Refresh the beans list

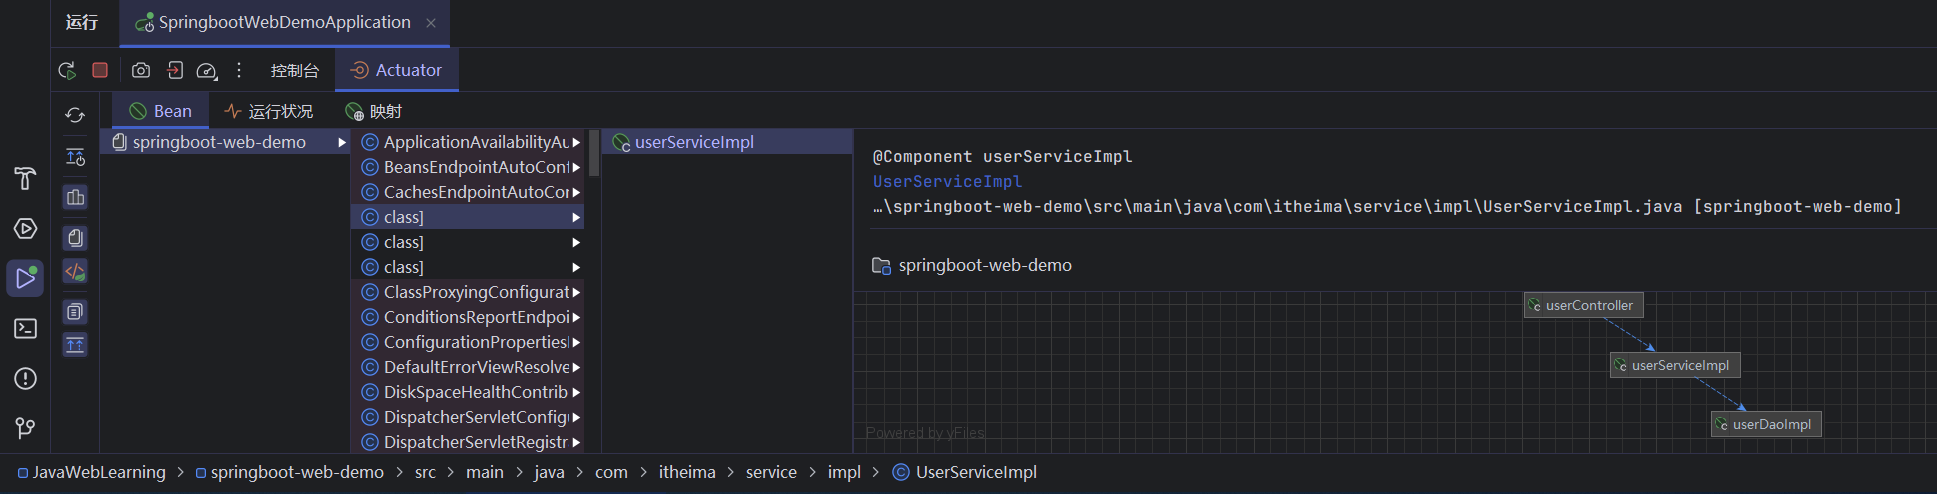75,115
